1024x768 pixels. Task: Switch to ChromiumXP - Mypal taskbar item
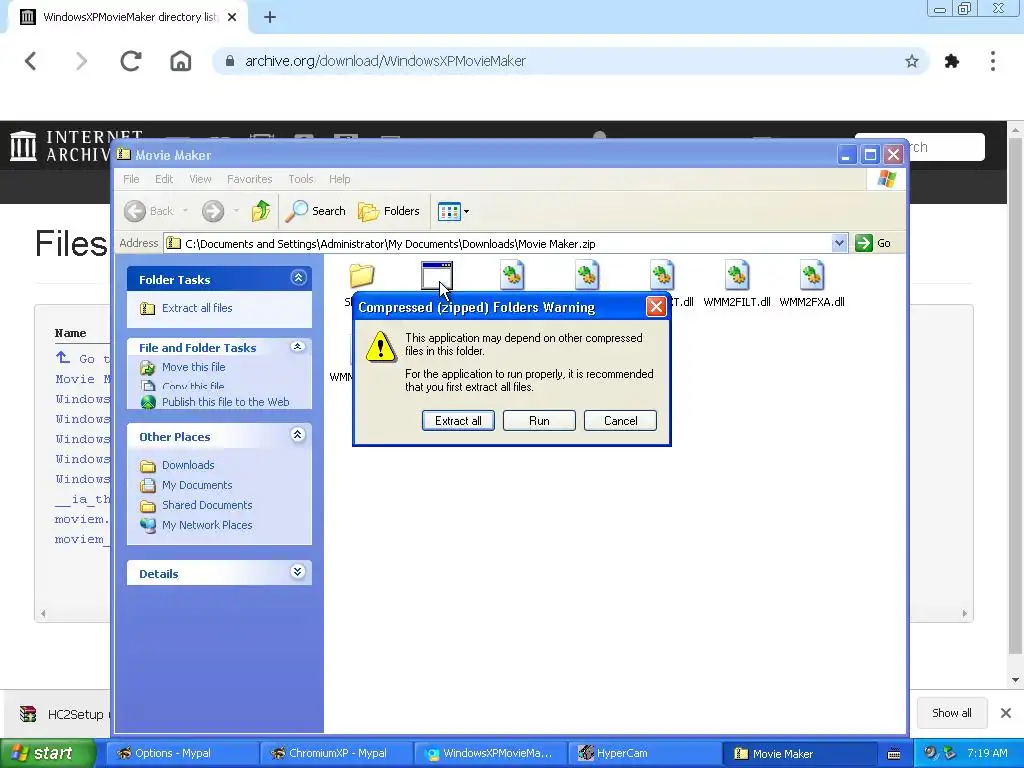click(335, 754)
